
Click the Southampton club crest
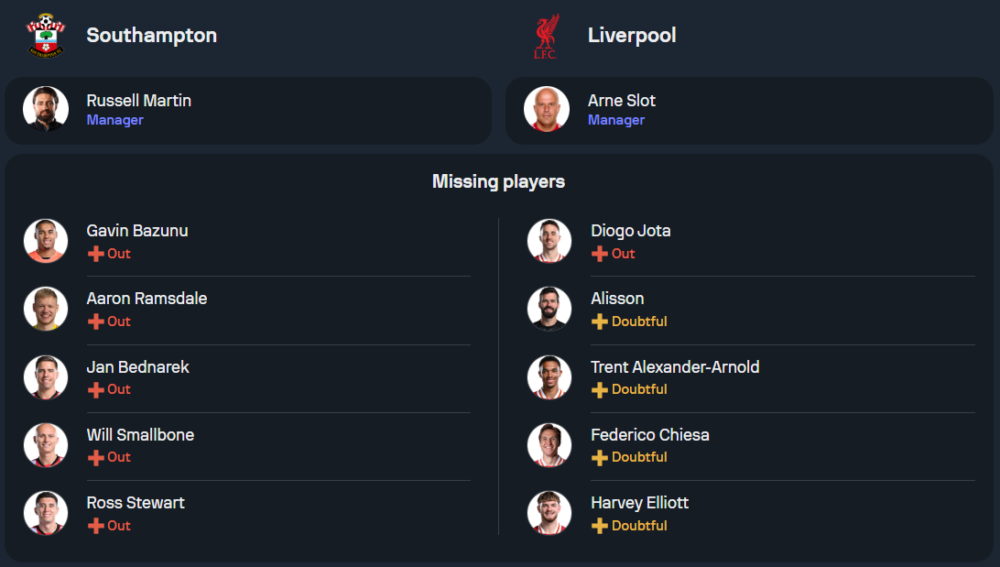pos(45,35)
